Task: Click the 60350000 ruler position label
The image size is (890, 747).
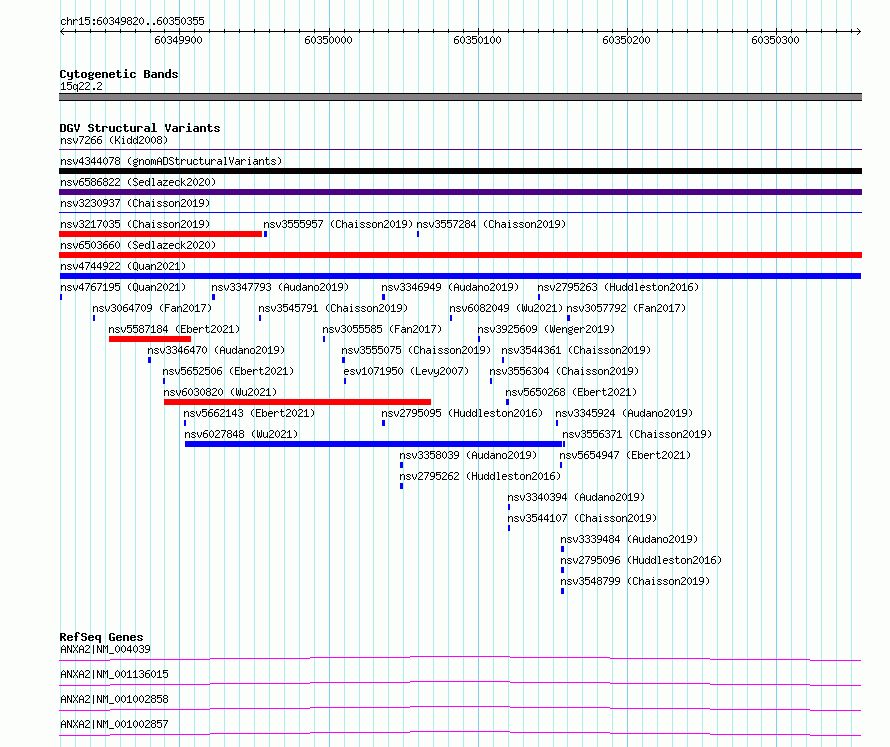Action: (x=328, y=40)
